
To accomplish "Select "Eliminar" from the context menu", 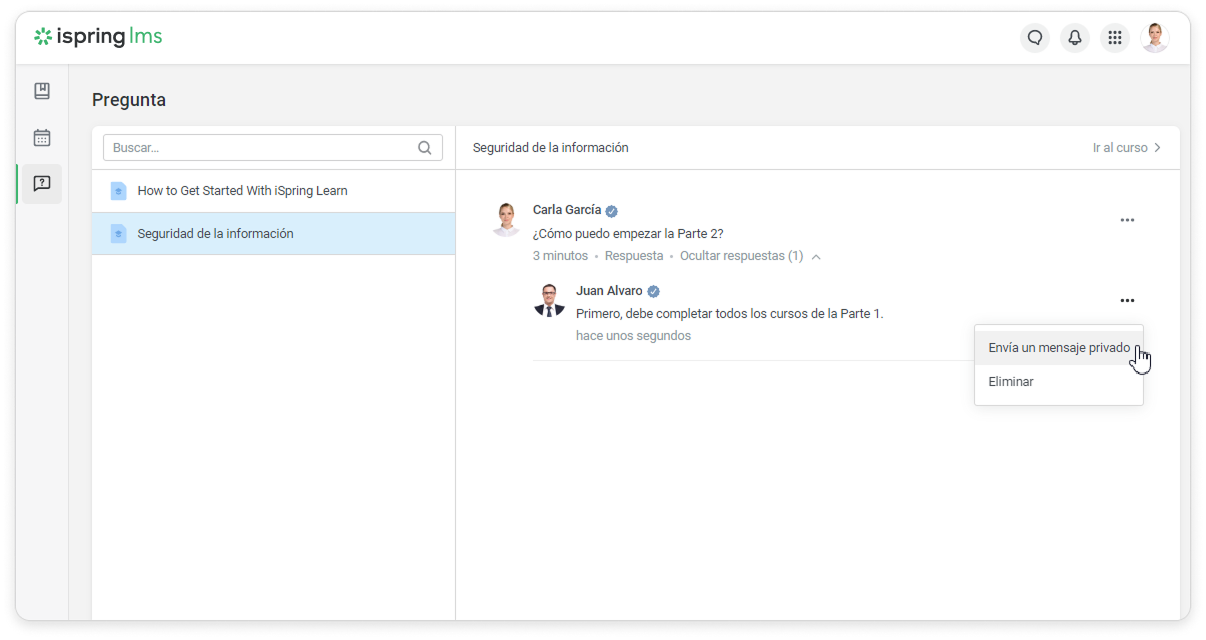I will 1011,382.
